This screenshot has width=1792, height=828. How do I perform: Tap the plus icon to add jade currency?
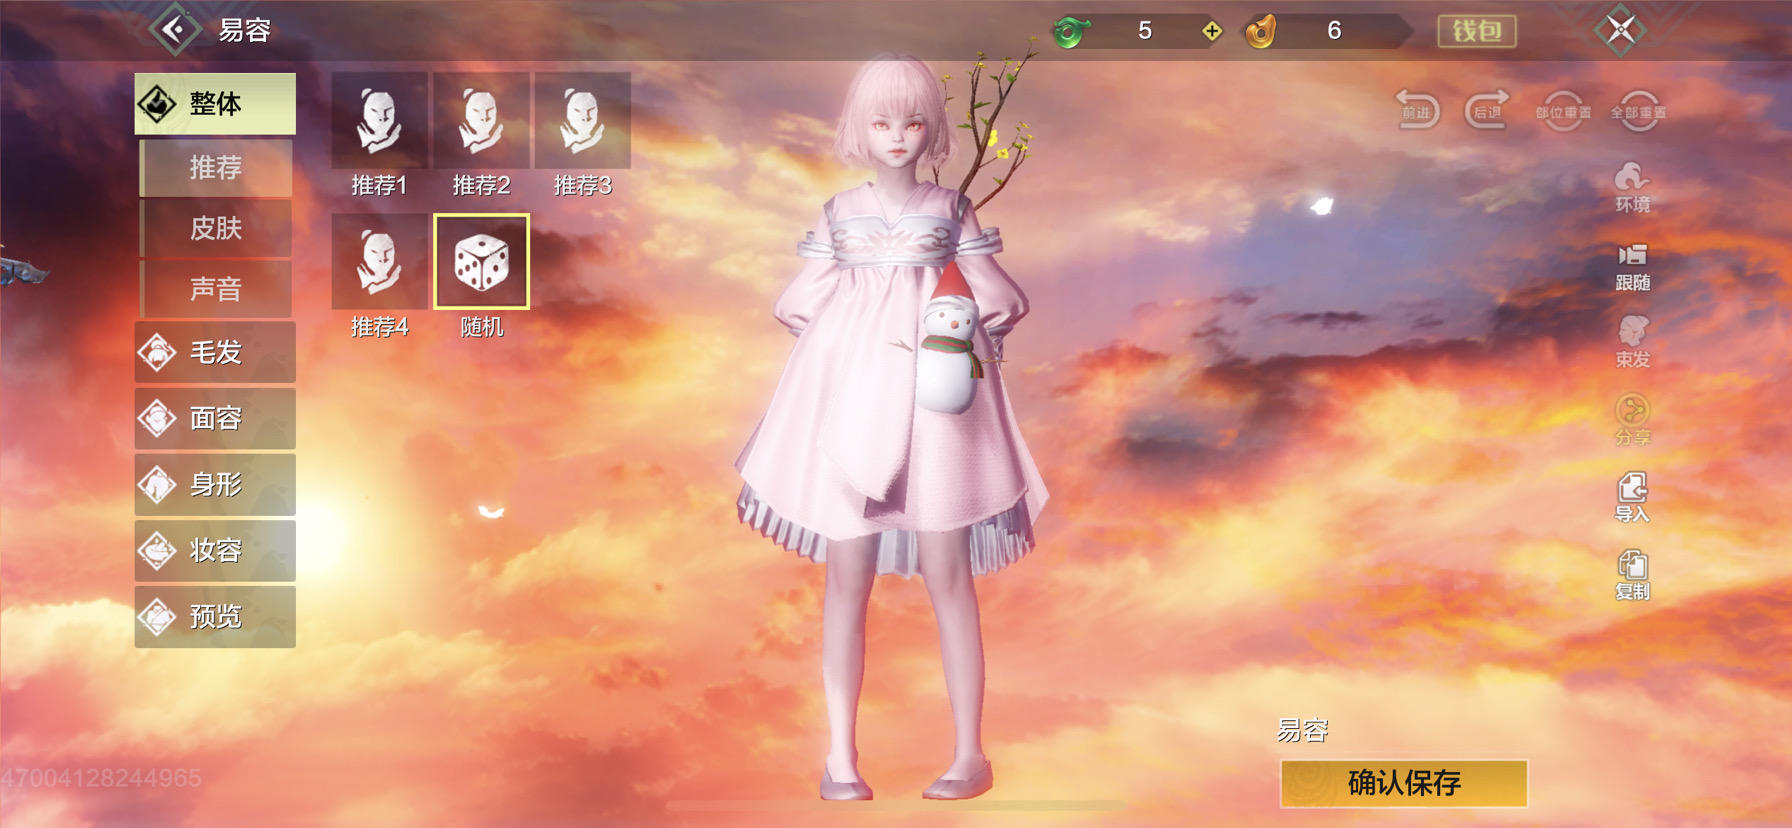[x=1212, y=31]
